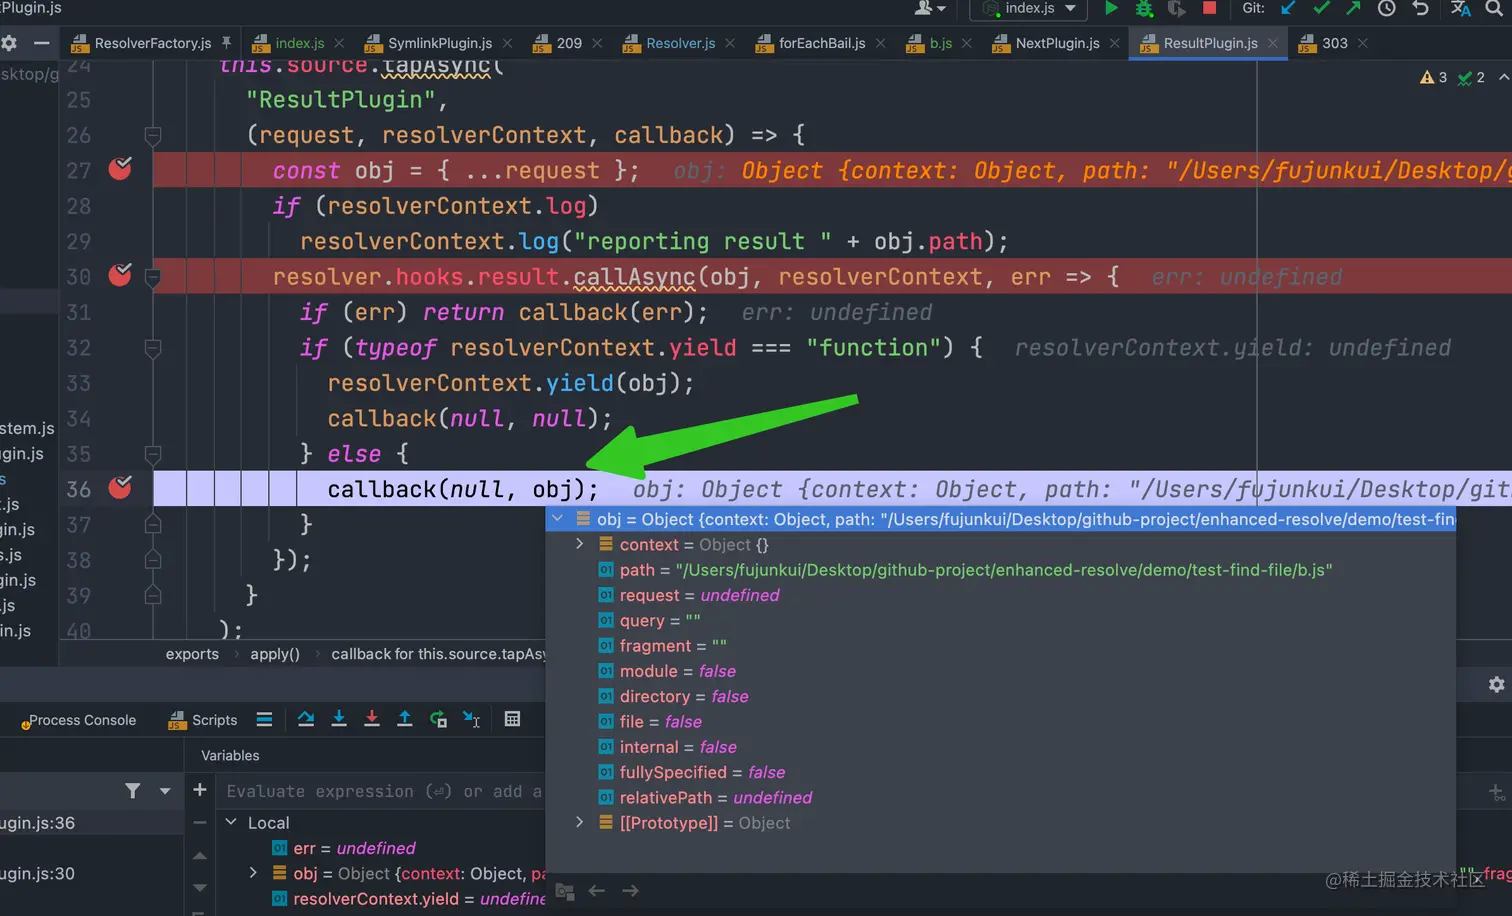Remove the breakpoint on line 30
The height and width of the screenshot is (916, 1512).
(x=120, y=275)
